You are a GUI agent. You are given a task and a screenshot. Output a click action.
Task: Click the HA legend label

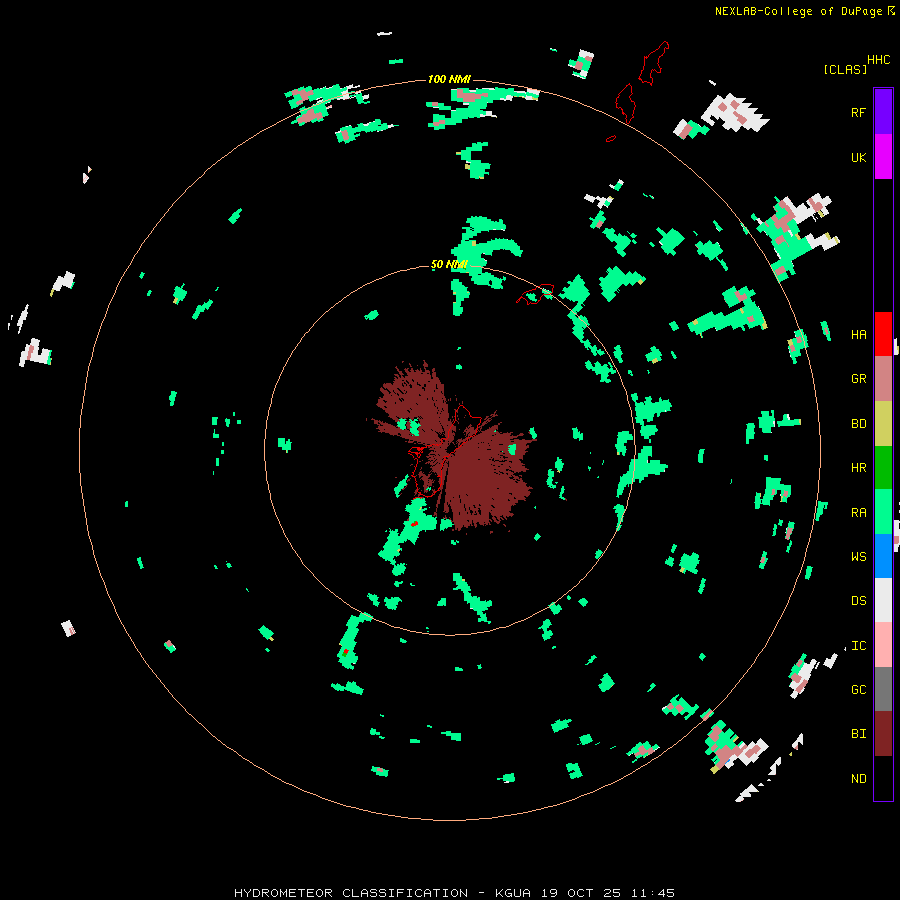tap(858, 335)
